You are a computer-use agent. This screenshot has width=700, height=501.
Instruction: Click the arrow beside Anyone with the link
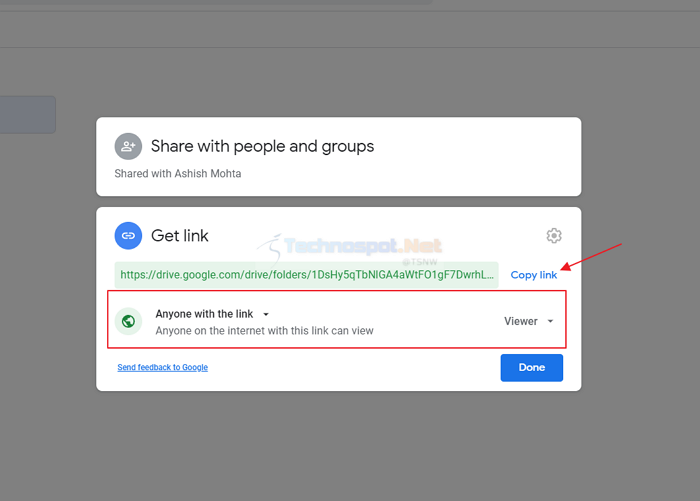pyautogui.click(x=266, y=314)
